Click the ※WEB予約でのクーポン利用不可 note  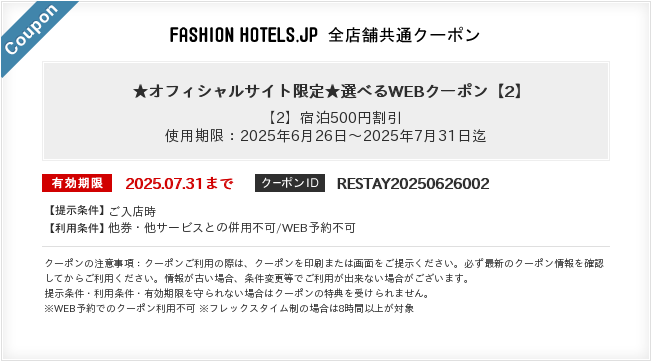[x=120, y=309]
